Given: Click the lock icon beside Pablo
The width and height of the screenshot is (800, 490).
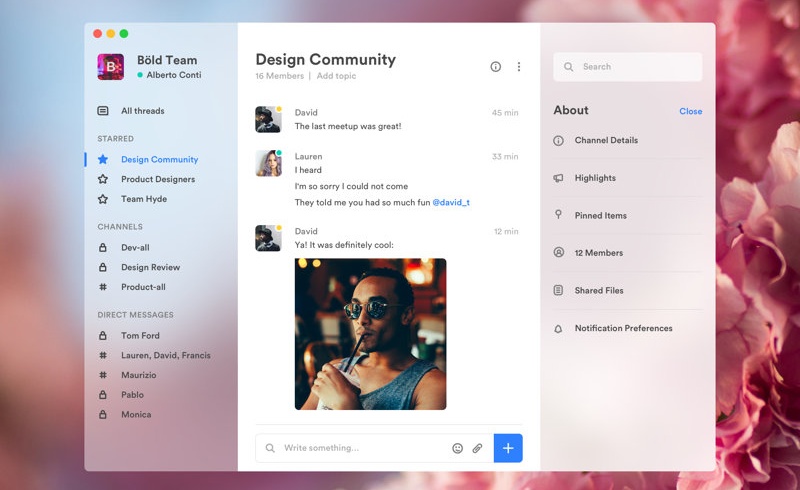Looking at the screenshot, I should [103, 395].
